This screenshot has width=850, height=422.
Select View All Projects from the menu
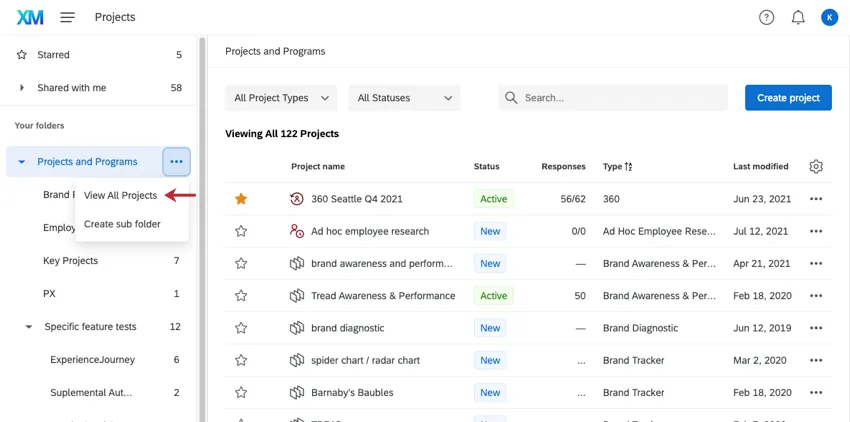[120, 195]
